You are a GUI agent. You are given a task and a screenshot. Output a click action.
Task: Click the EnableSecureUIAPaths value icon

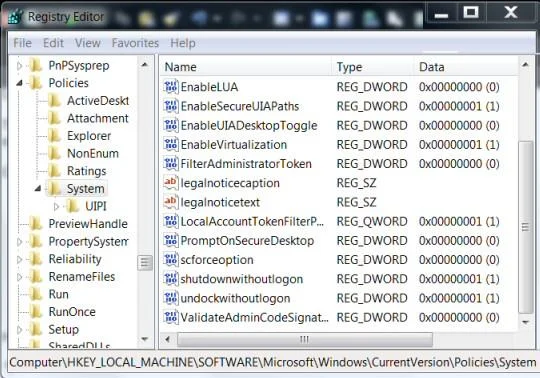tap(171, 106)
